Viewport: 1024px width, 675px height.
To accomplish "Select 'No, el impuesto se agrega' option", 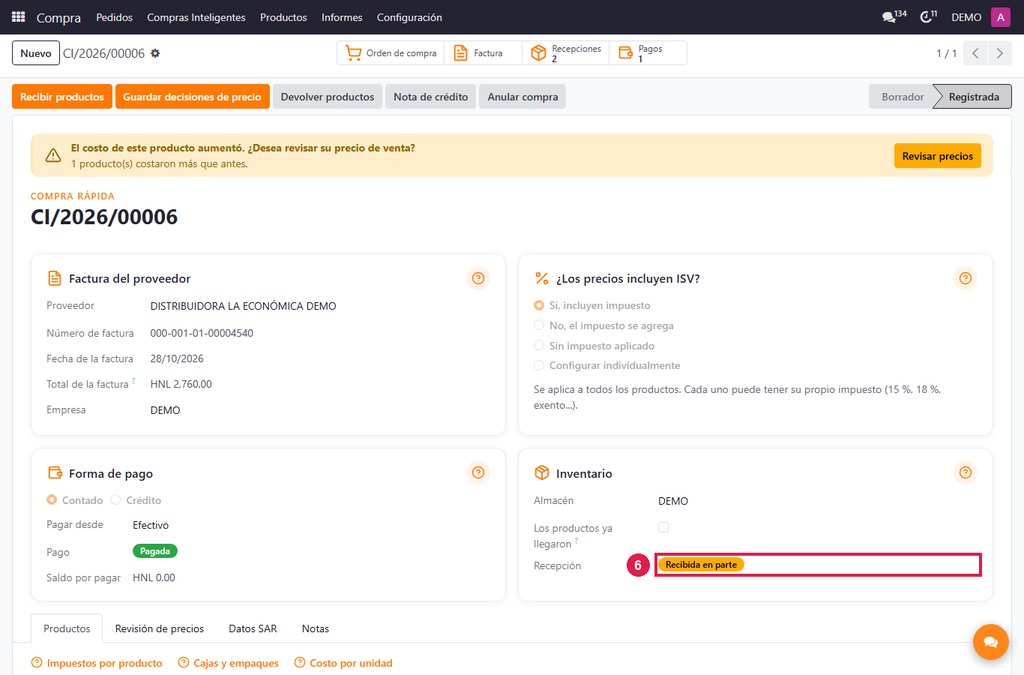I will 539,325.
